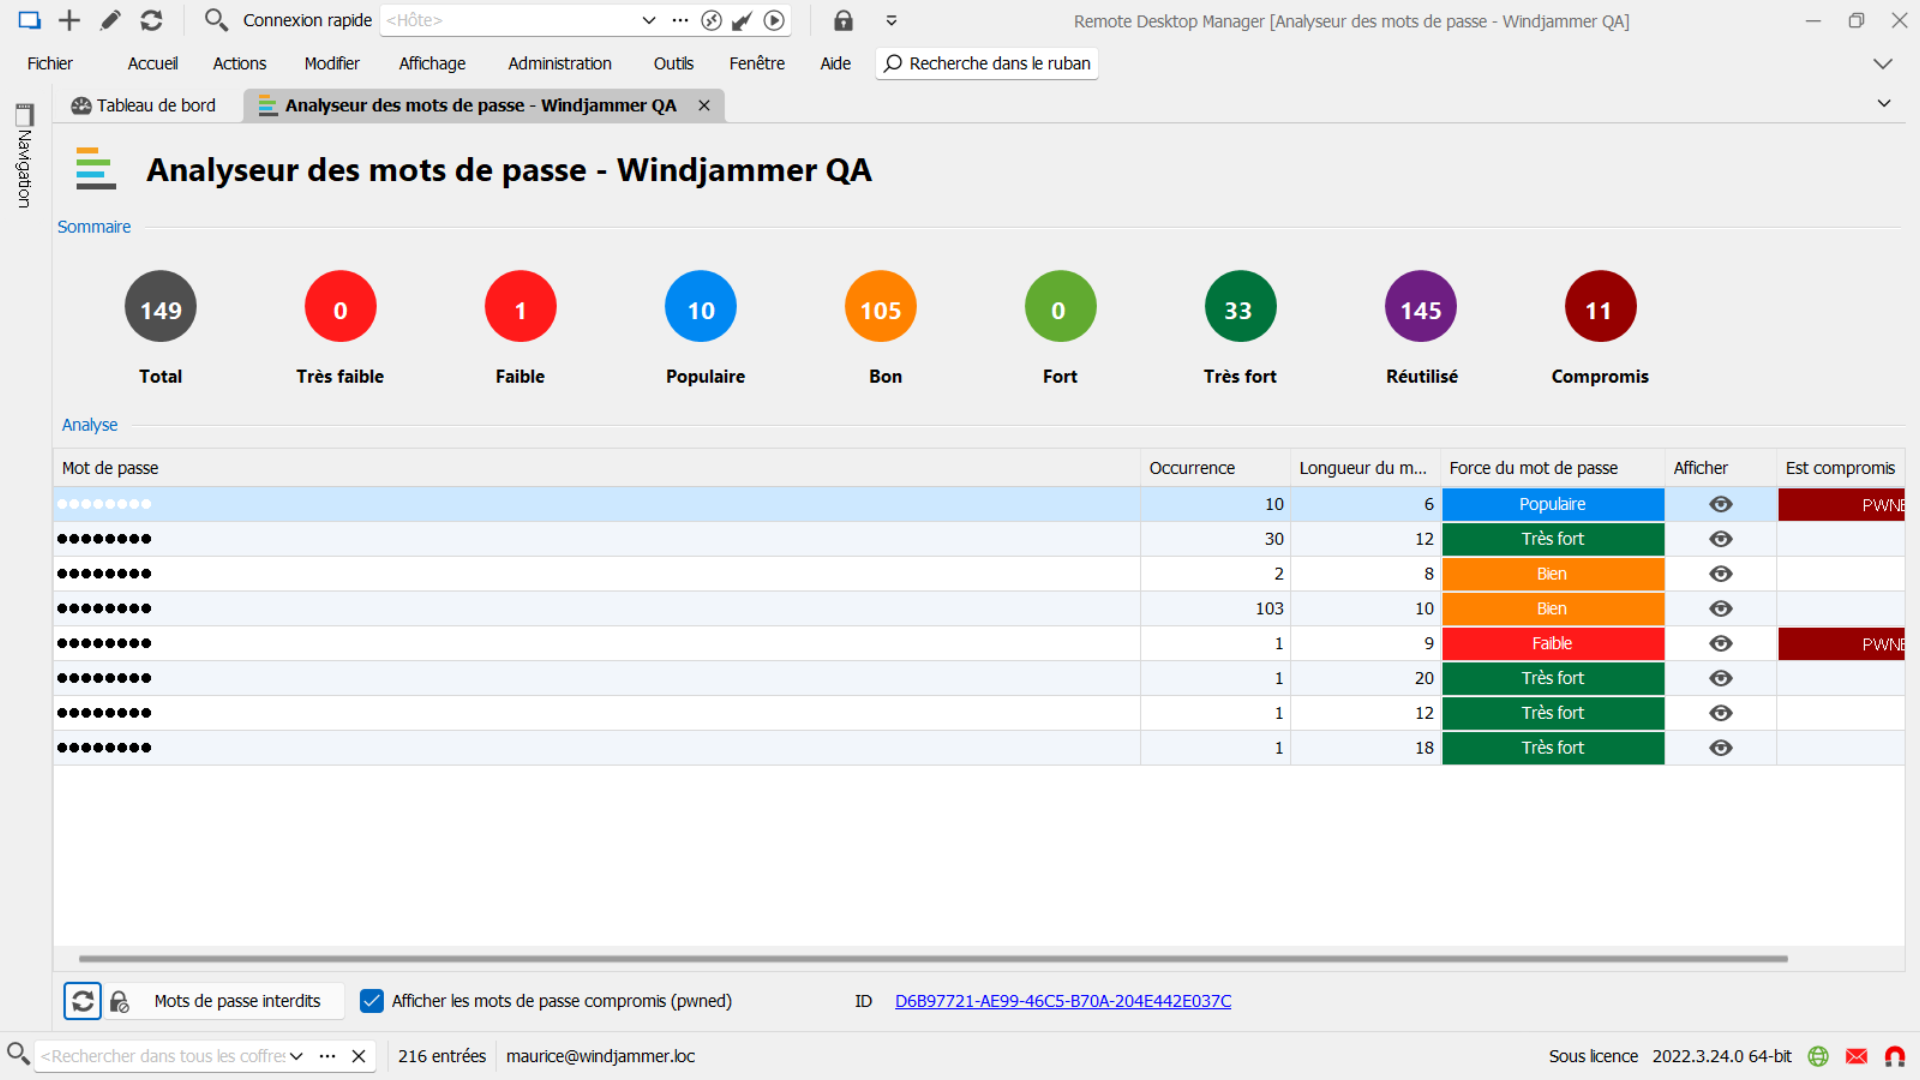Click the plus new entry icon
This screenshot has width=1920, height=1080.
click(x=69, y=20)
